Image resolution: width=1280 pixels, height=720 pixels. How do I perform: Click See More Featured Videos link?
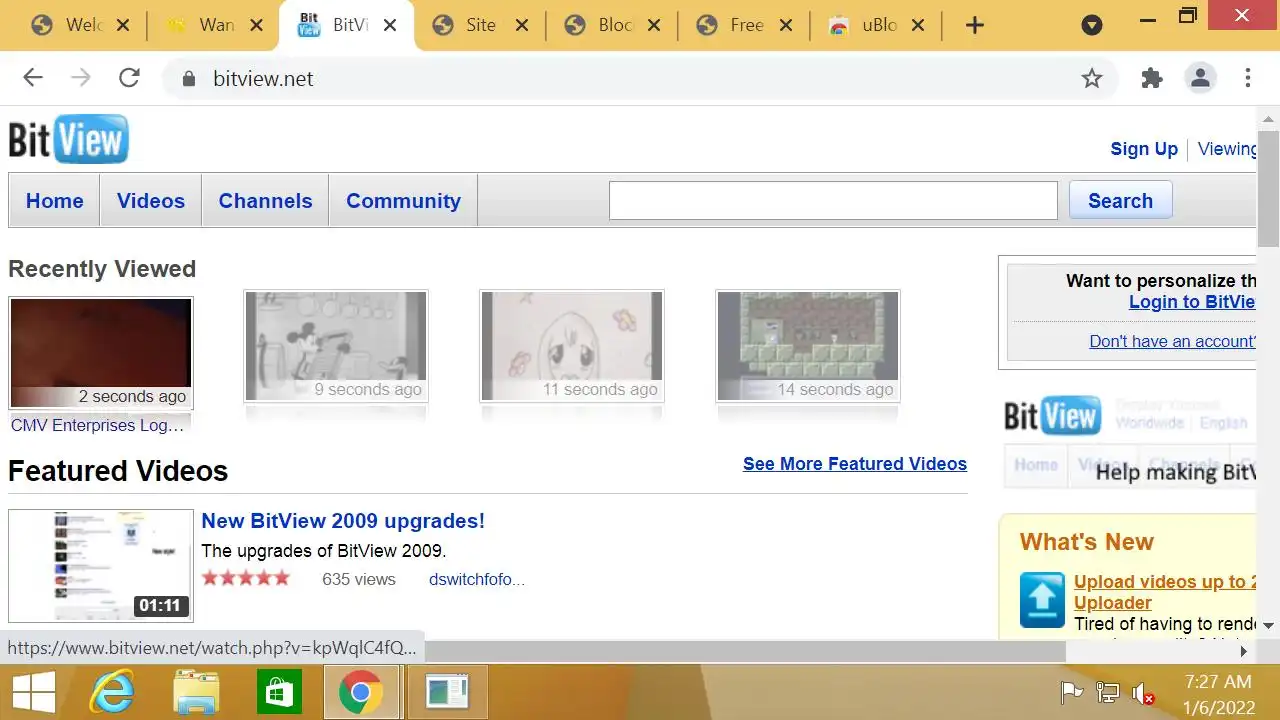[855, 464]
